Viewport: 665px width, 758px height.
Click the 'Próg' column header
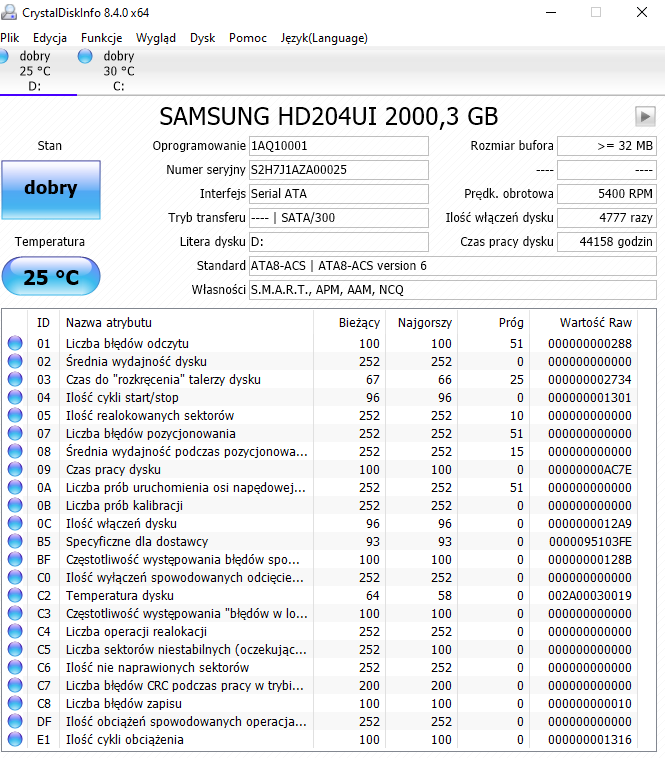pos(511,322)
